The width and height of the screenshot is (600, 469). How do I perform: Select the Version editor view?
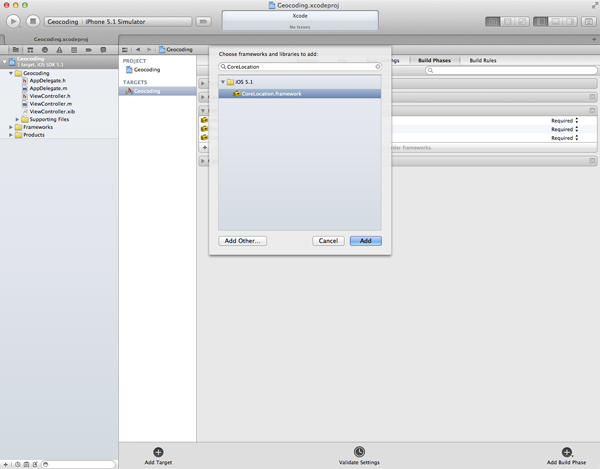click(x=522, y=21)
